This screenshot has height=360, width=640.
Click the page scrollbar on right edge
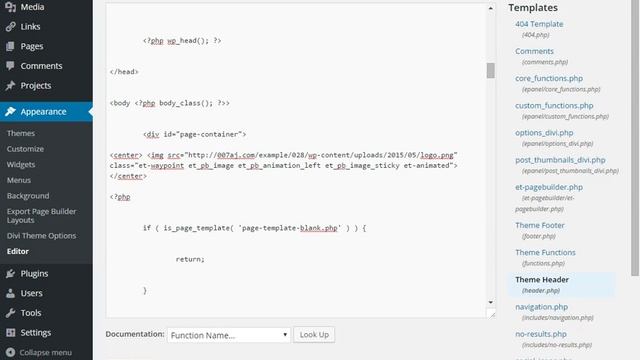tap(635, 138)
